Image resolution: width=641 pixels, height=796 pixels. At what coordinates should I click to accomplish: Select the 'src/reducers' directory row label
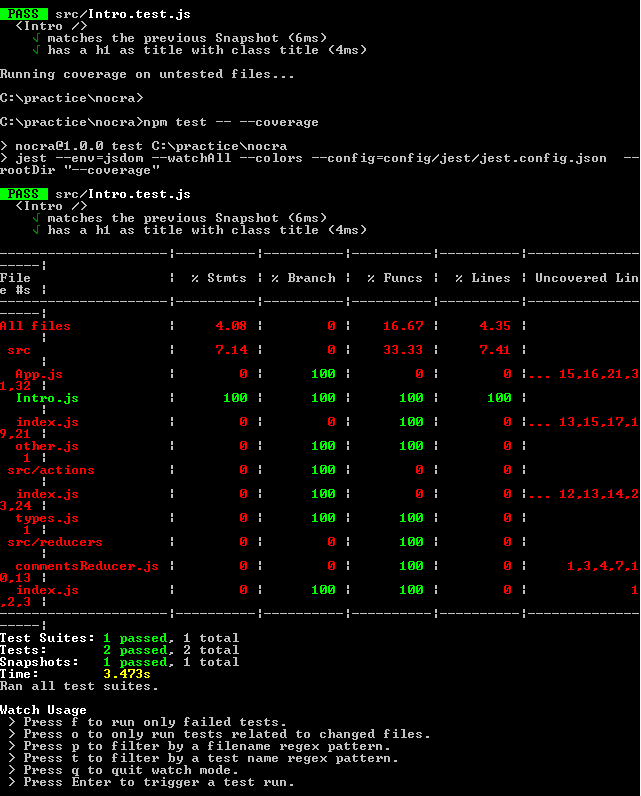coord(55,542)
